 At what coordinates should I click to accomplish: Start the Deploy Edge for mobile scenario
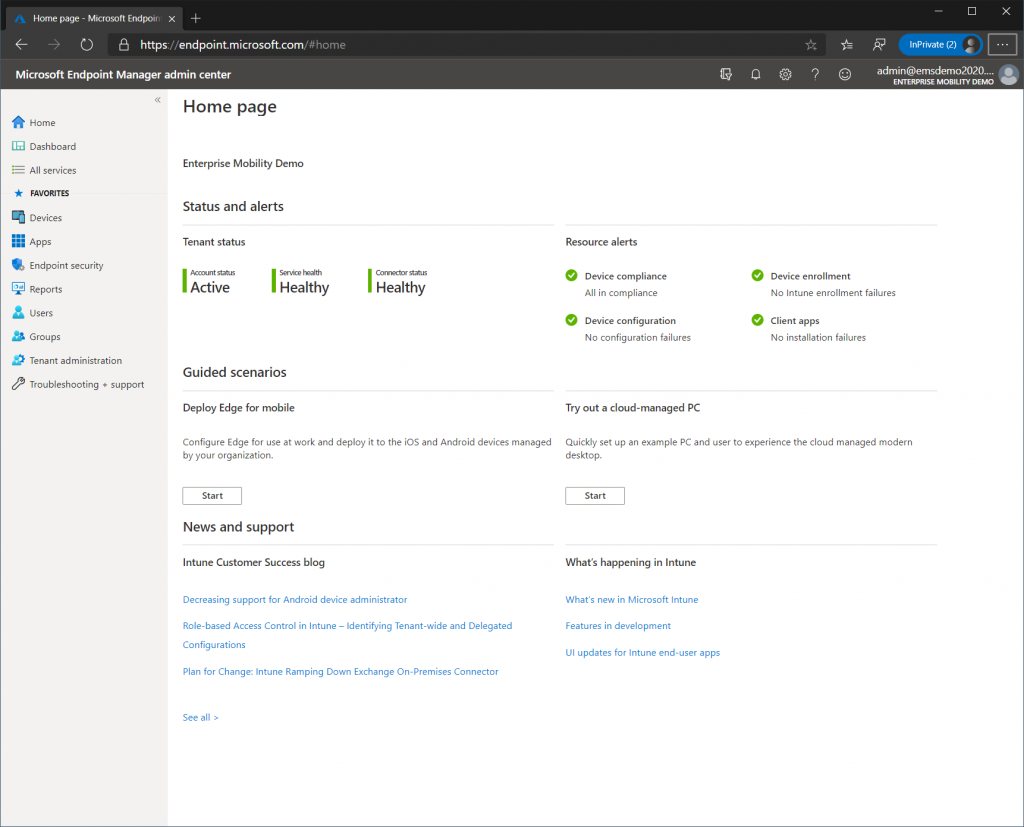pyautogui.click(x=212, y=496)
